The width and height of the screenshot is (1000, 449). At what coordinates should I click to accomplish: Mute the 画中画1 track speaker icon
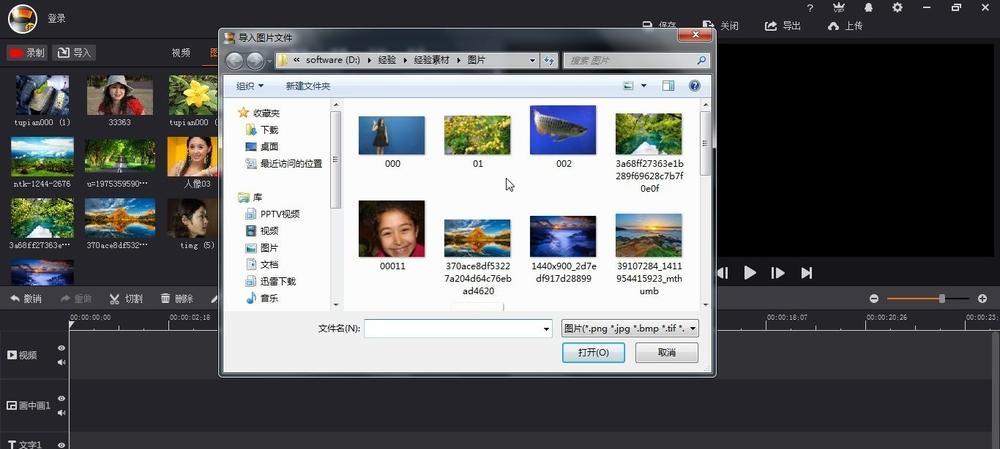tap(61, 413)
